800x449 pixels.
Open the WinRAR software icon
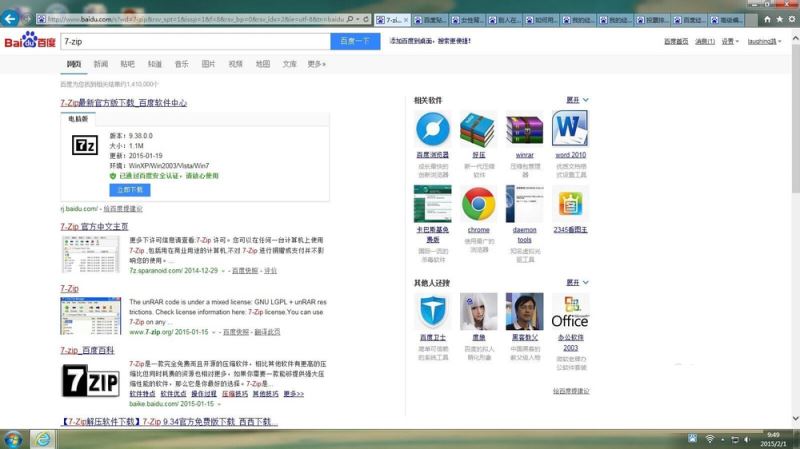coord(524,130)
